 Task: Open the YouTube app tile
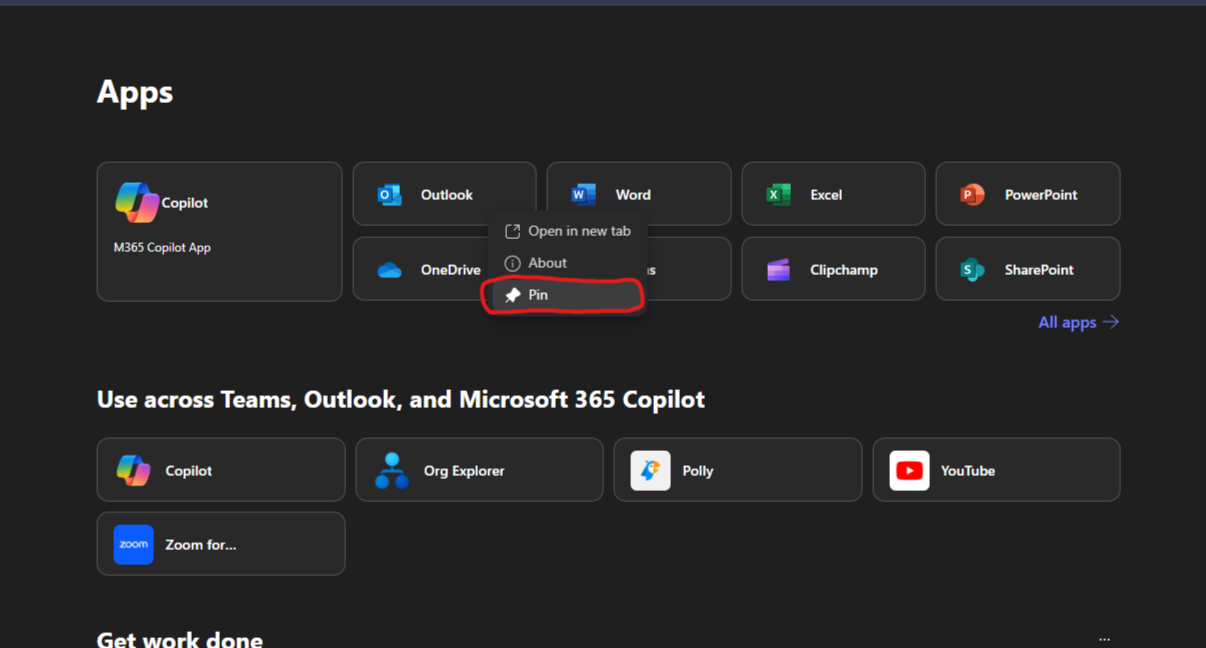[996, 470]
